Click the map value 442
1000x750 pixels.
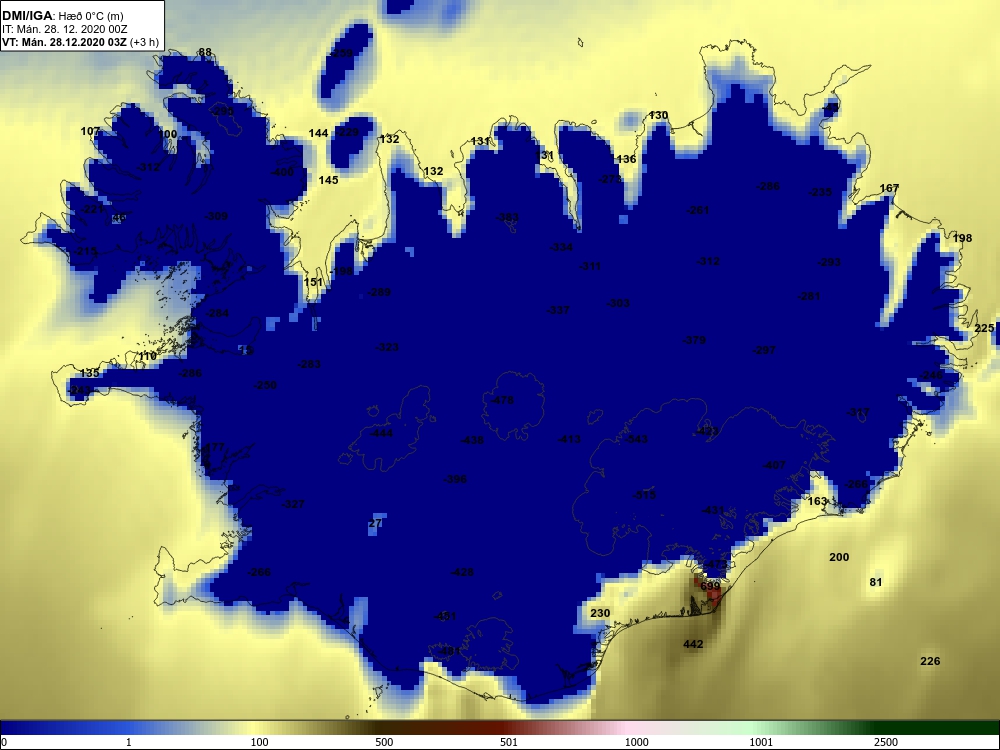point(693,643)
